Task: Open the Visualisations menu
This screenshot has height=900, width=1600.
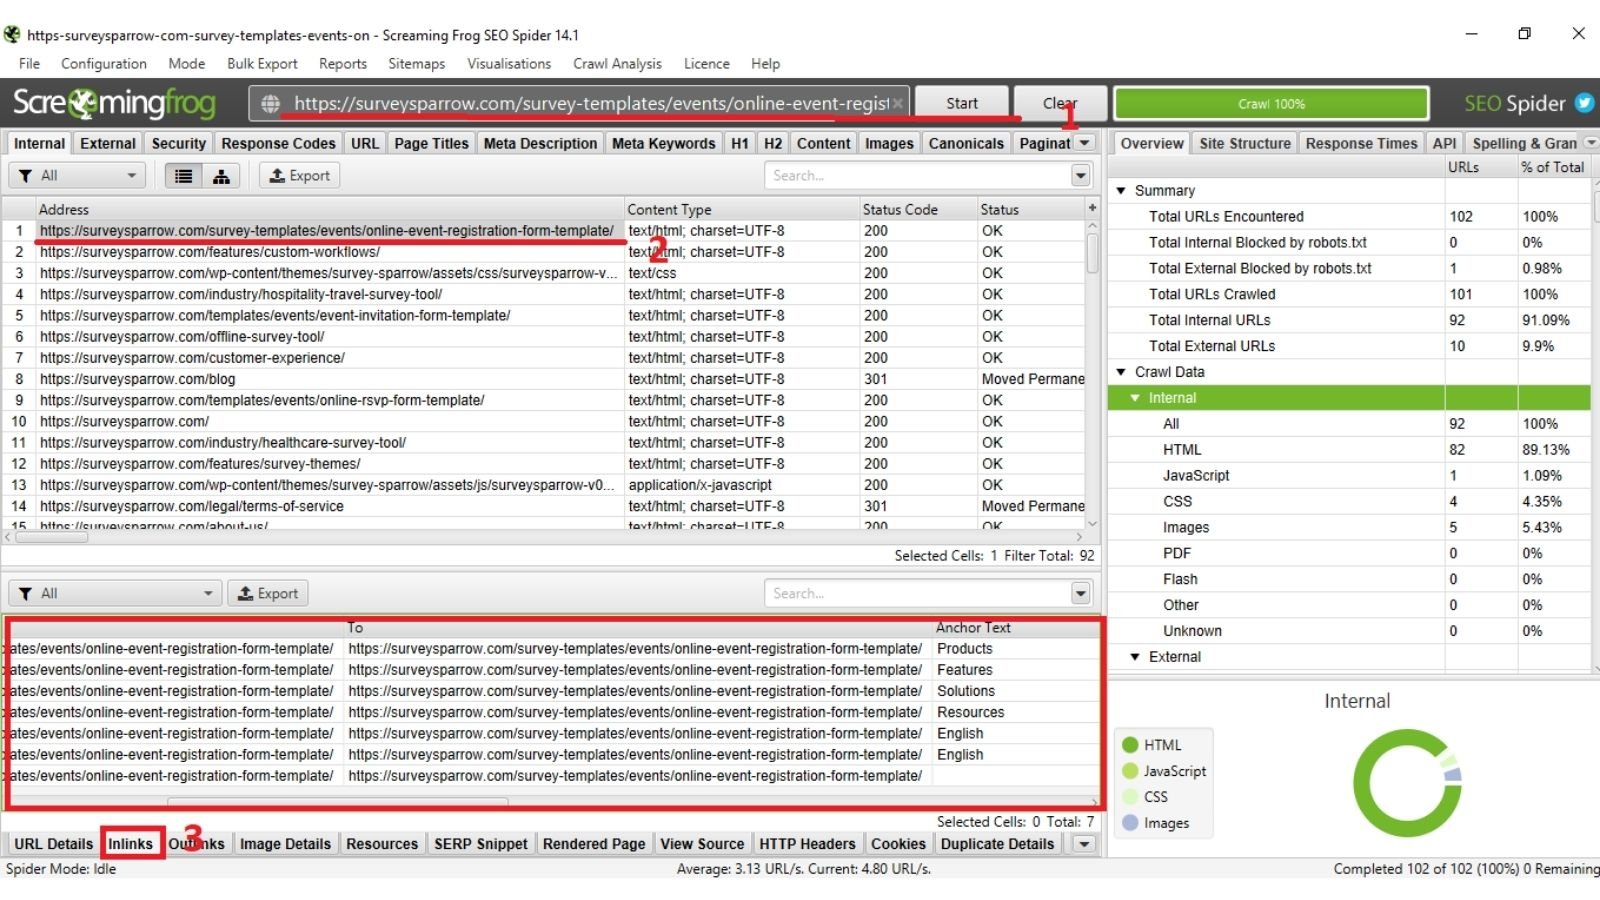Action: 509,64
